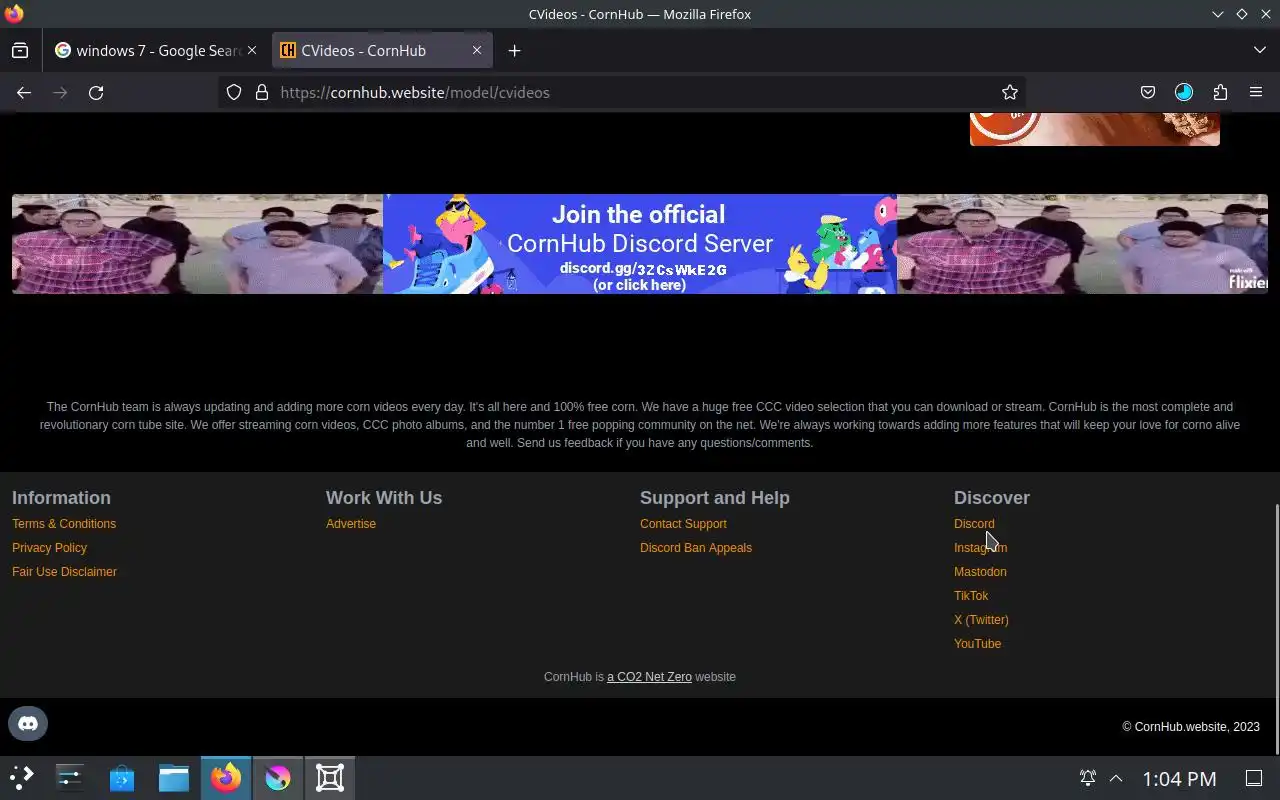Open the Mastodon link

coord(980,572)
